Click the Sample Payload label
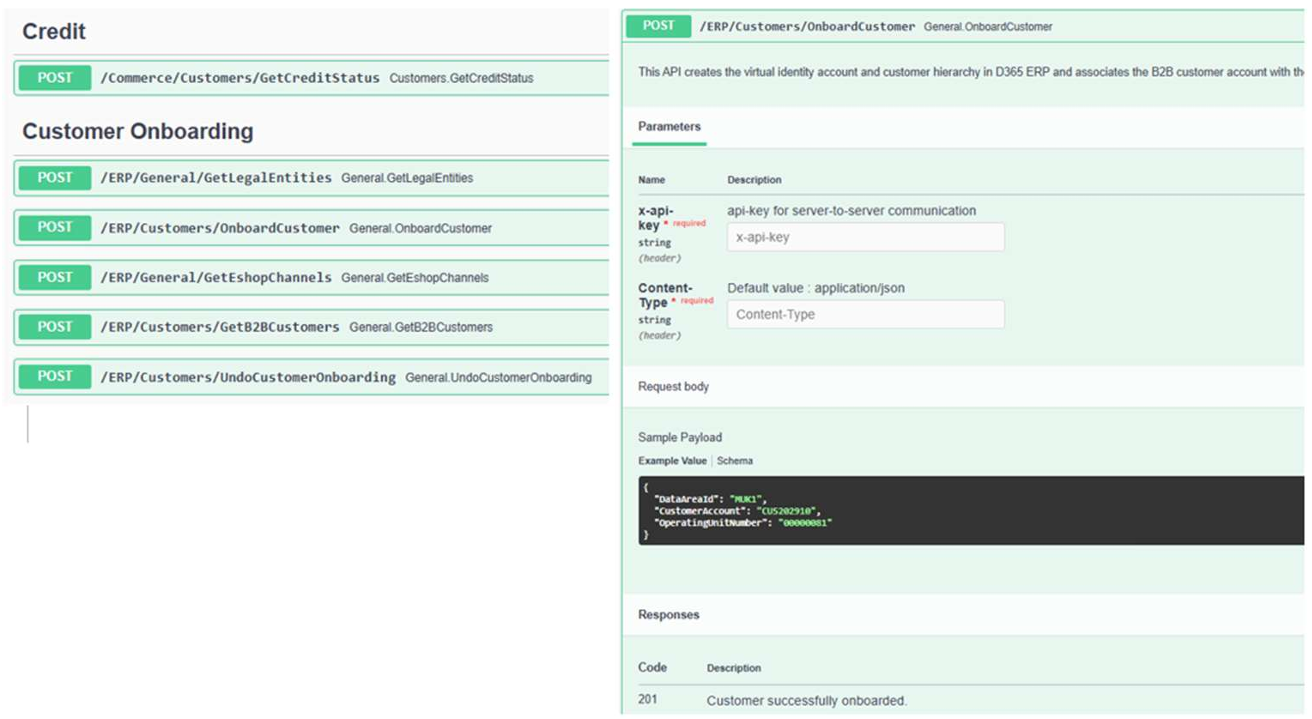 (x=680, y=437)
